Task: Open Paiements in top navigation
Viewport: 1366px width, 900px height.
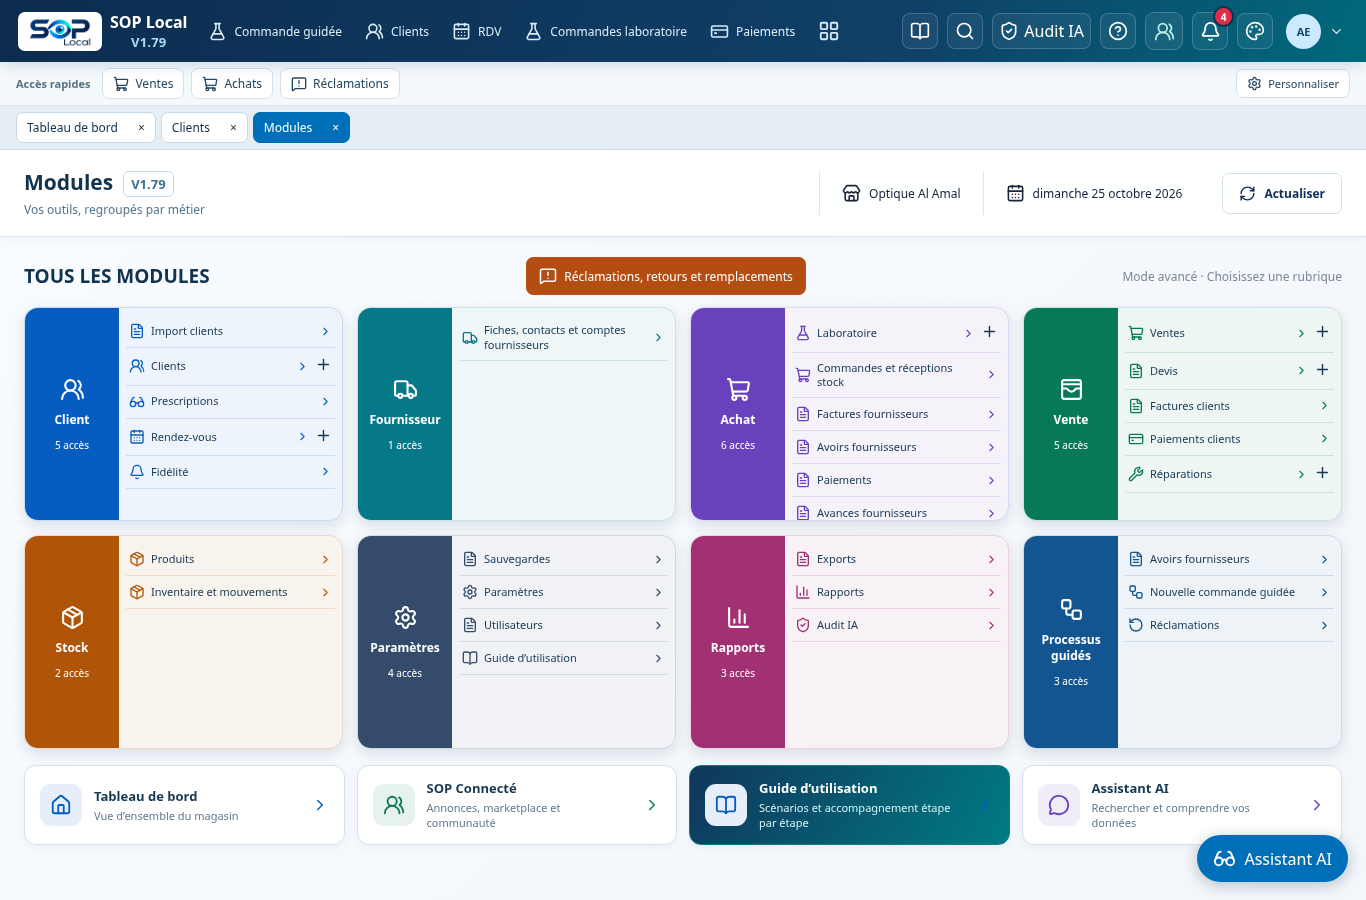Action: (753, 31)
